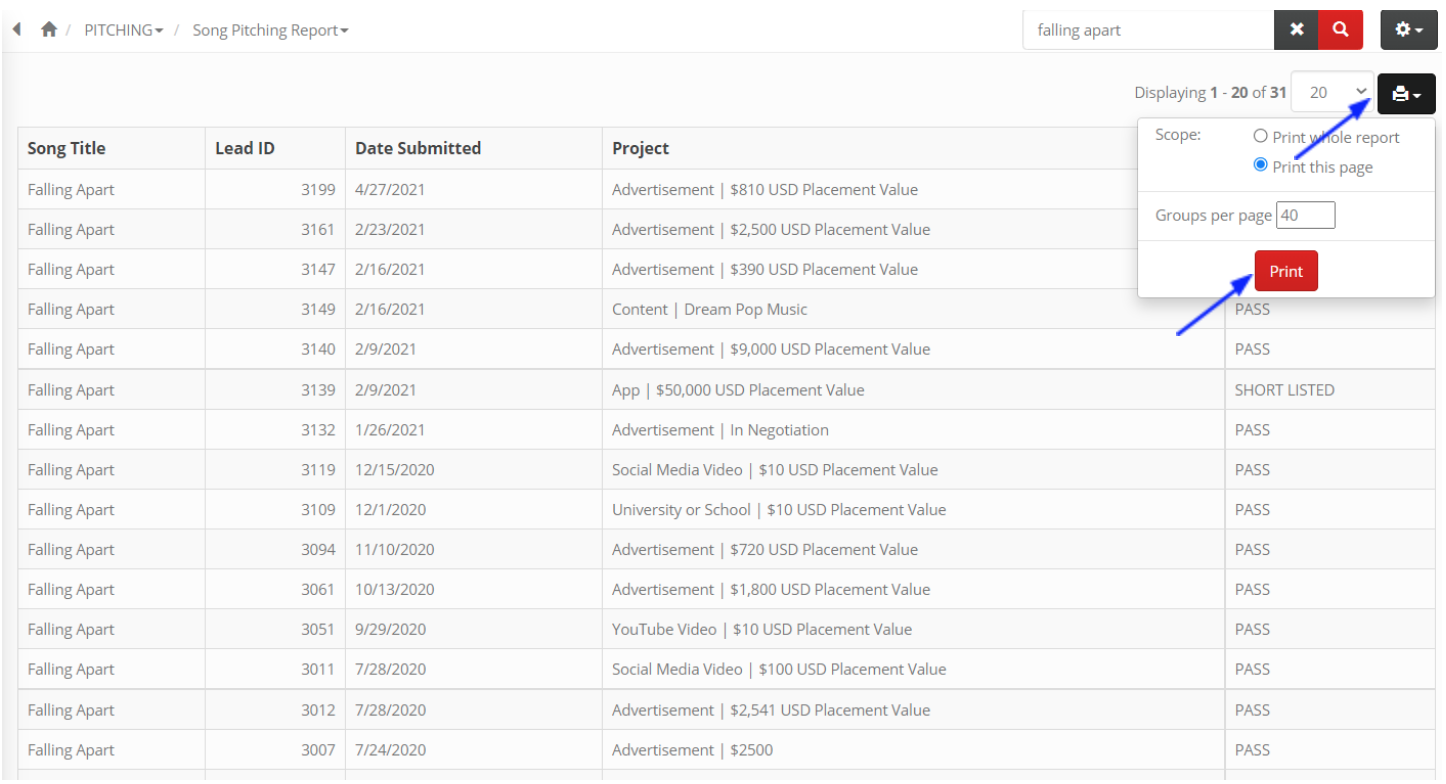Viewport: 1446px width, 784px height.
Task: Select Lead ID 3161 cell
Action: (275, 229)
